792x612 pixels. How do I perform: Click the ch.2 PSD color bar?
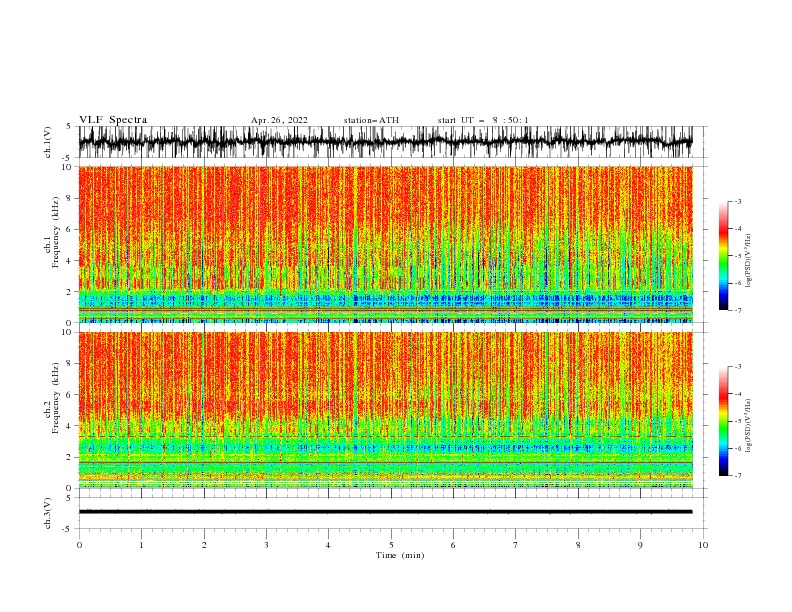[723, 421]
